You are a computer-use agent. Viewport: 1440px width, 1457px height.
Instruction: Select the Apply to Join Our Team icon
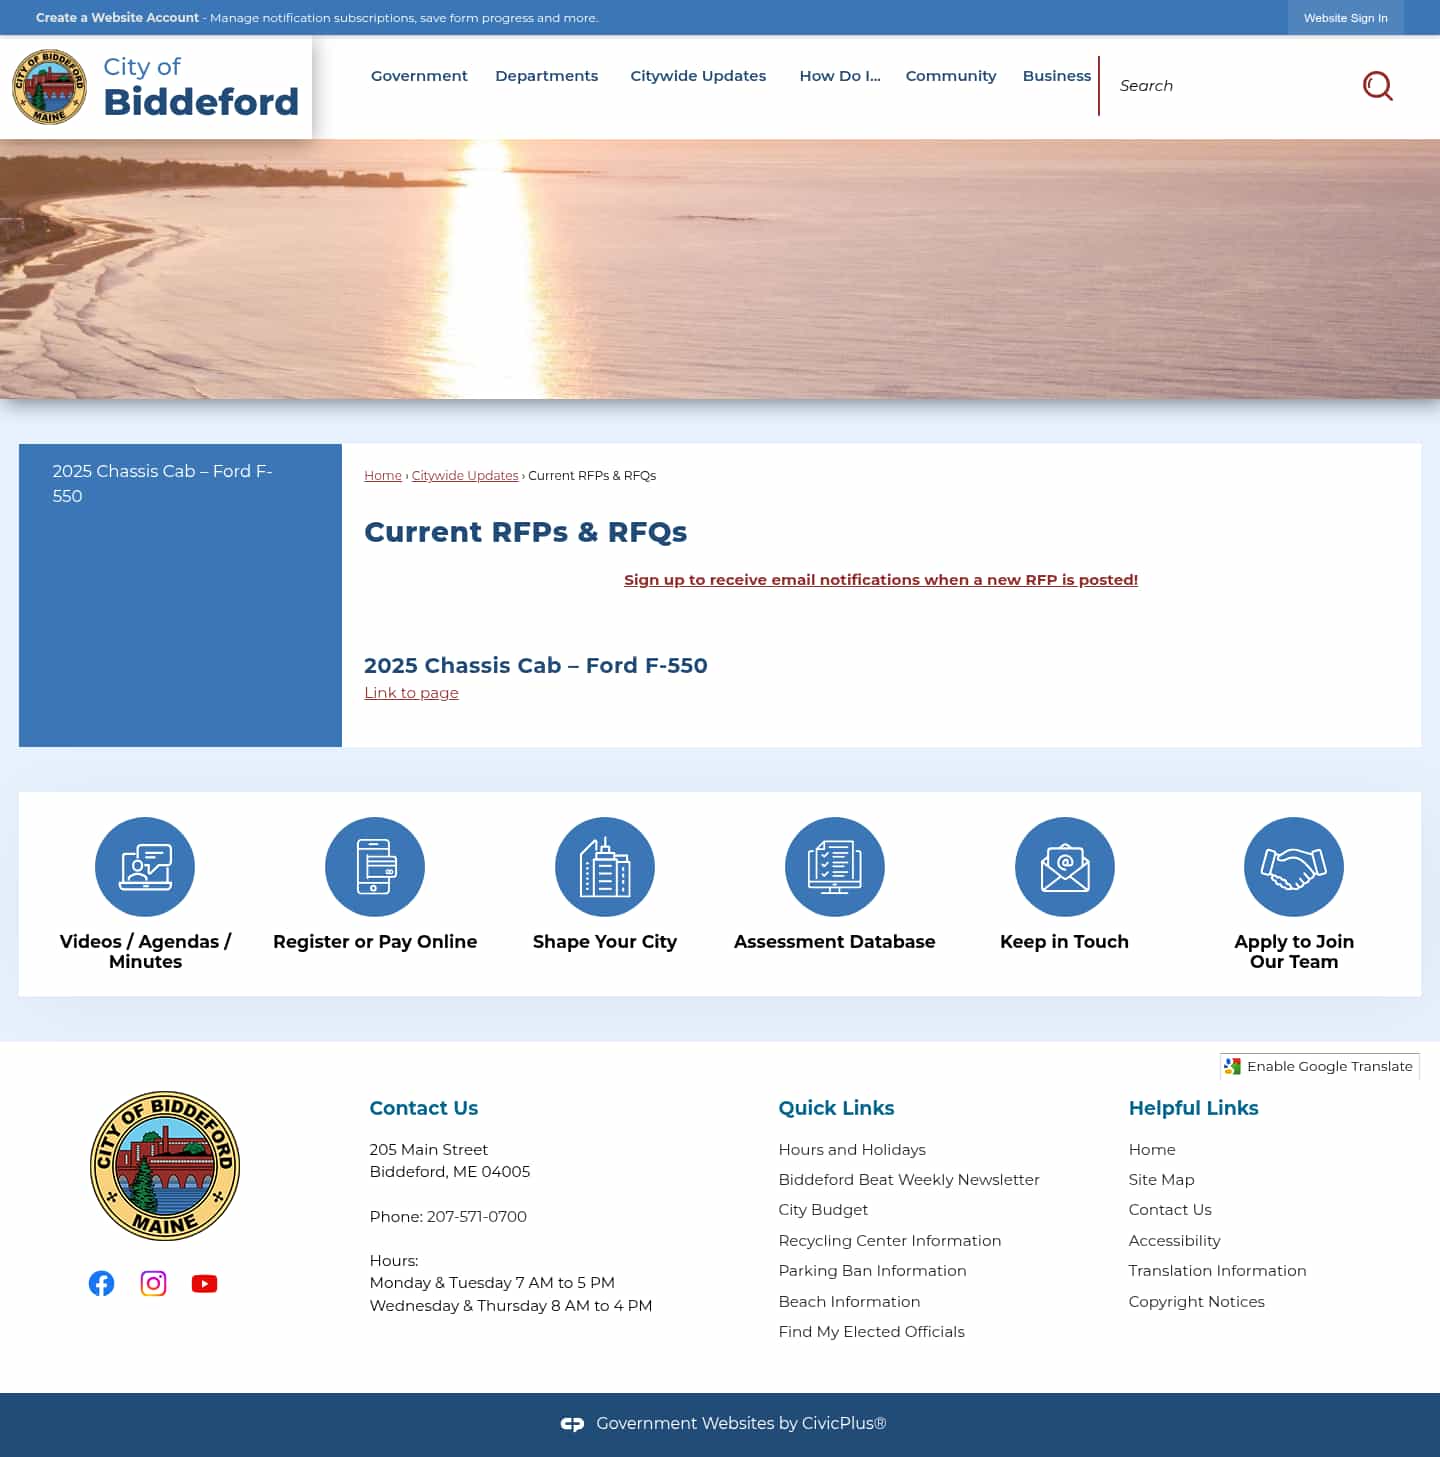pos(1294,867)
